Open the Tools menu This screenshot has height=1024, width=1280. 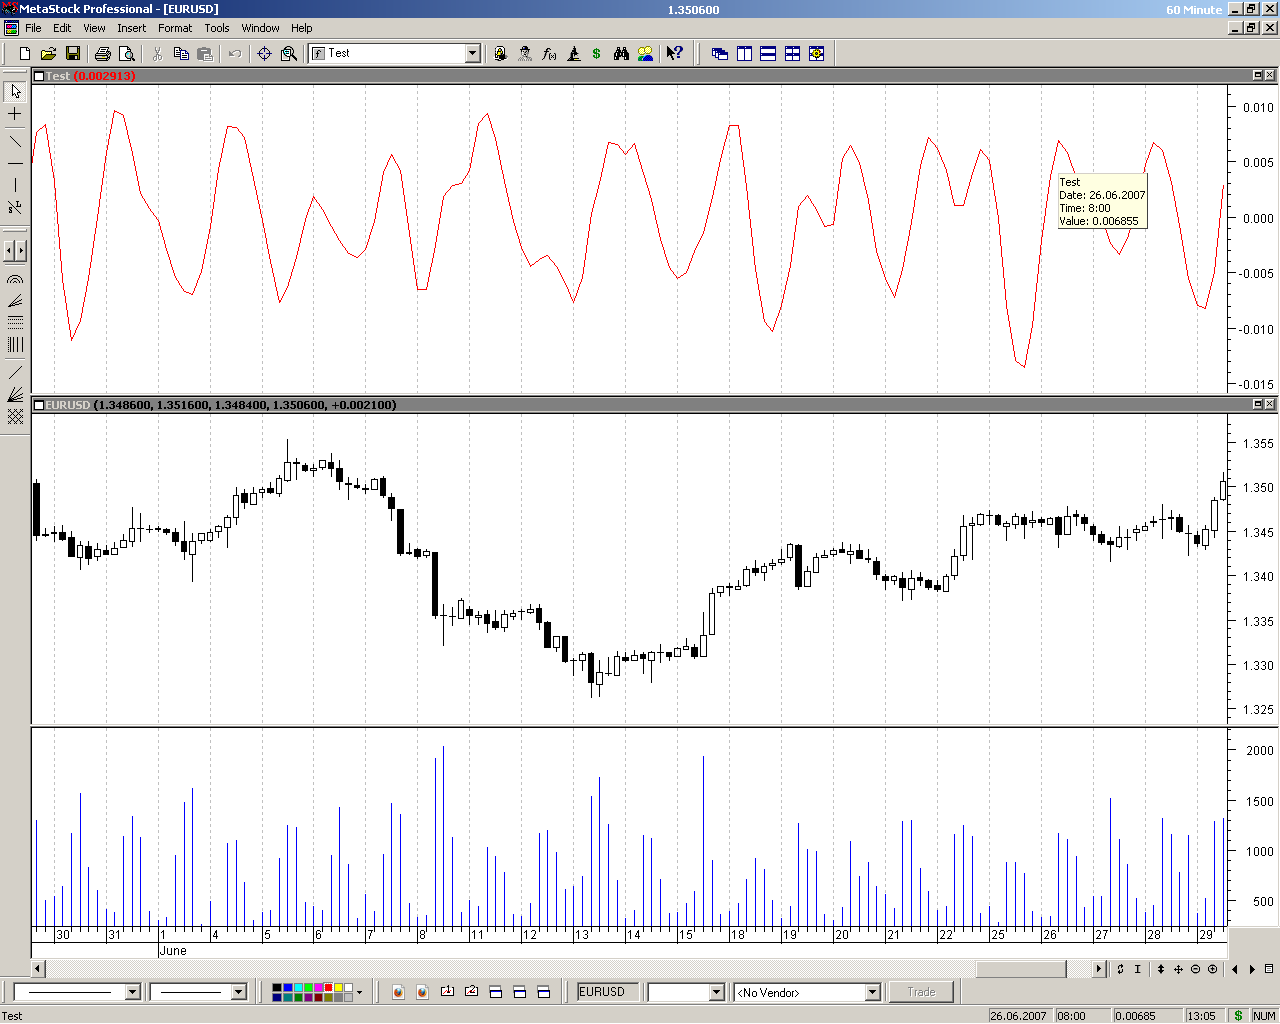coord(217,28)
